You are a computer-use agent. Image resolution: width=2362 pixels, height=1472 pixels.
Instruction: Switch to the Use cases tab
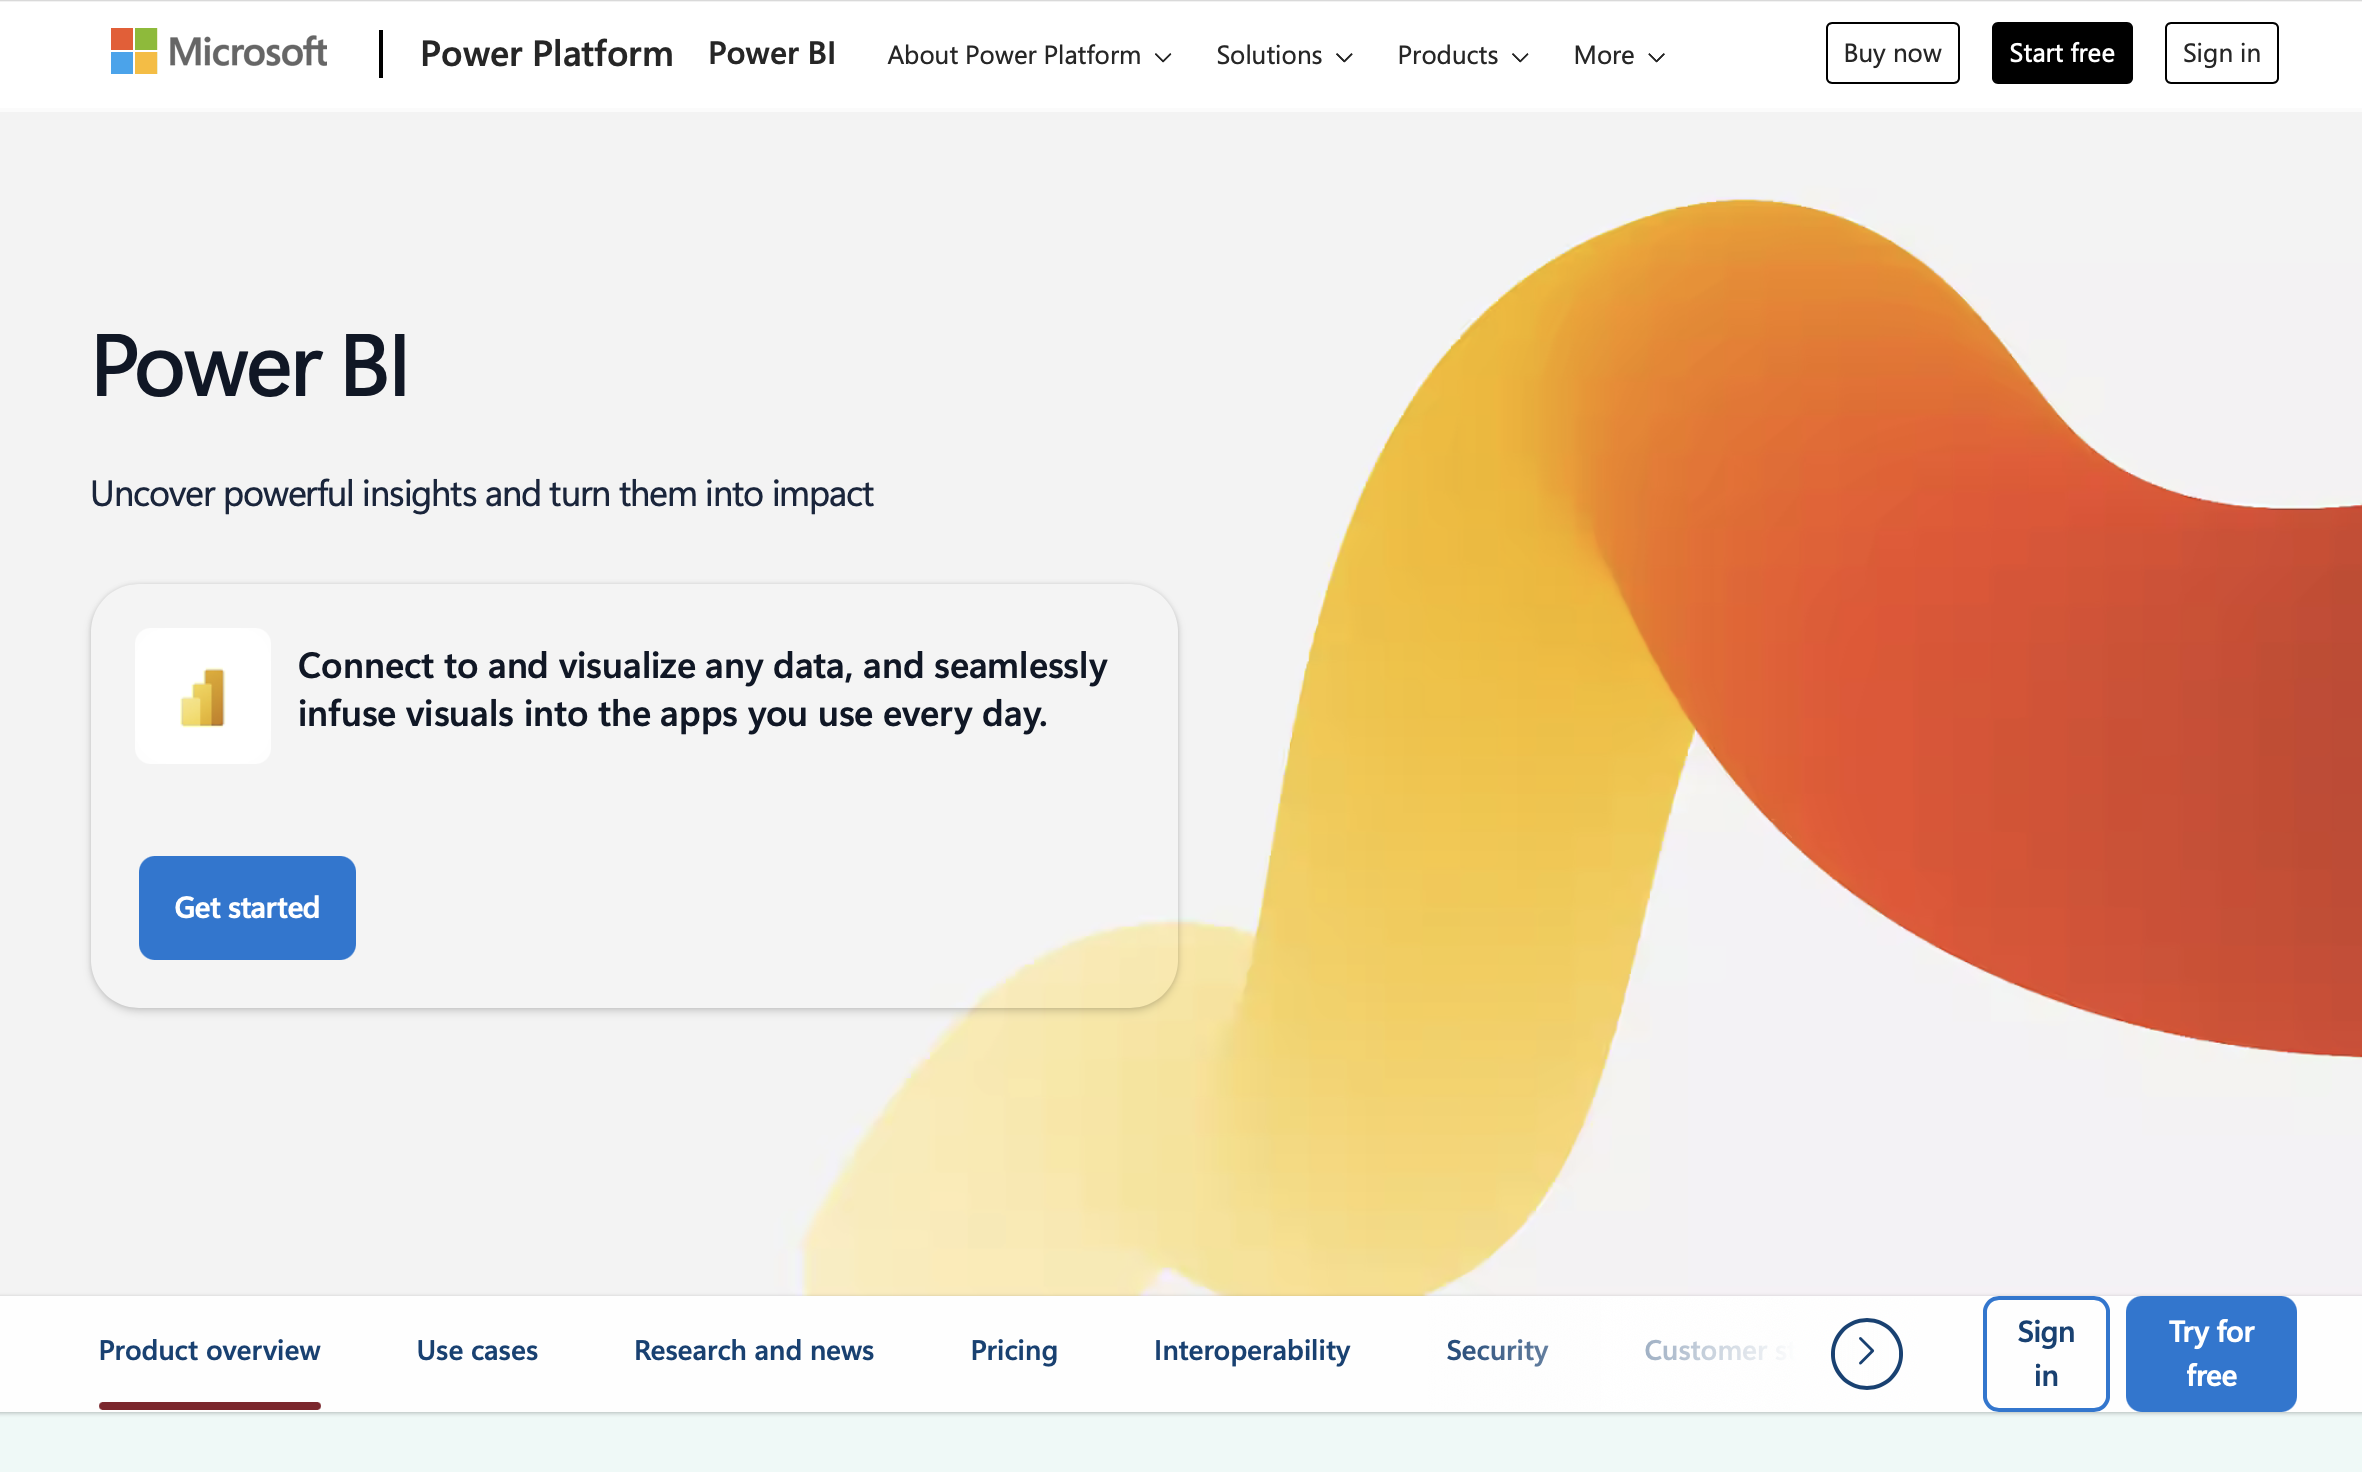point(477,1350)
